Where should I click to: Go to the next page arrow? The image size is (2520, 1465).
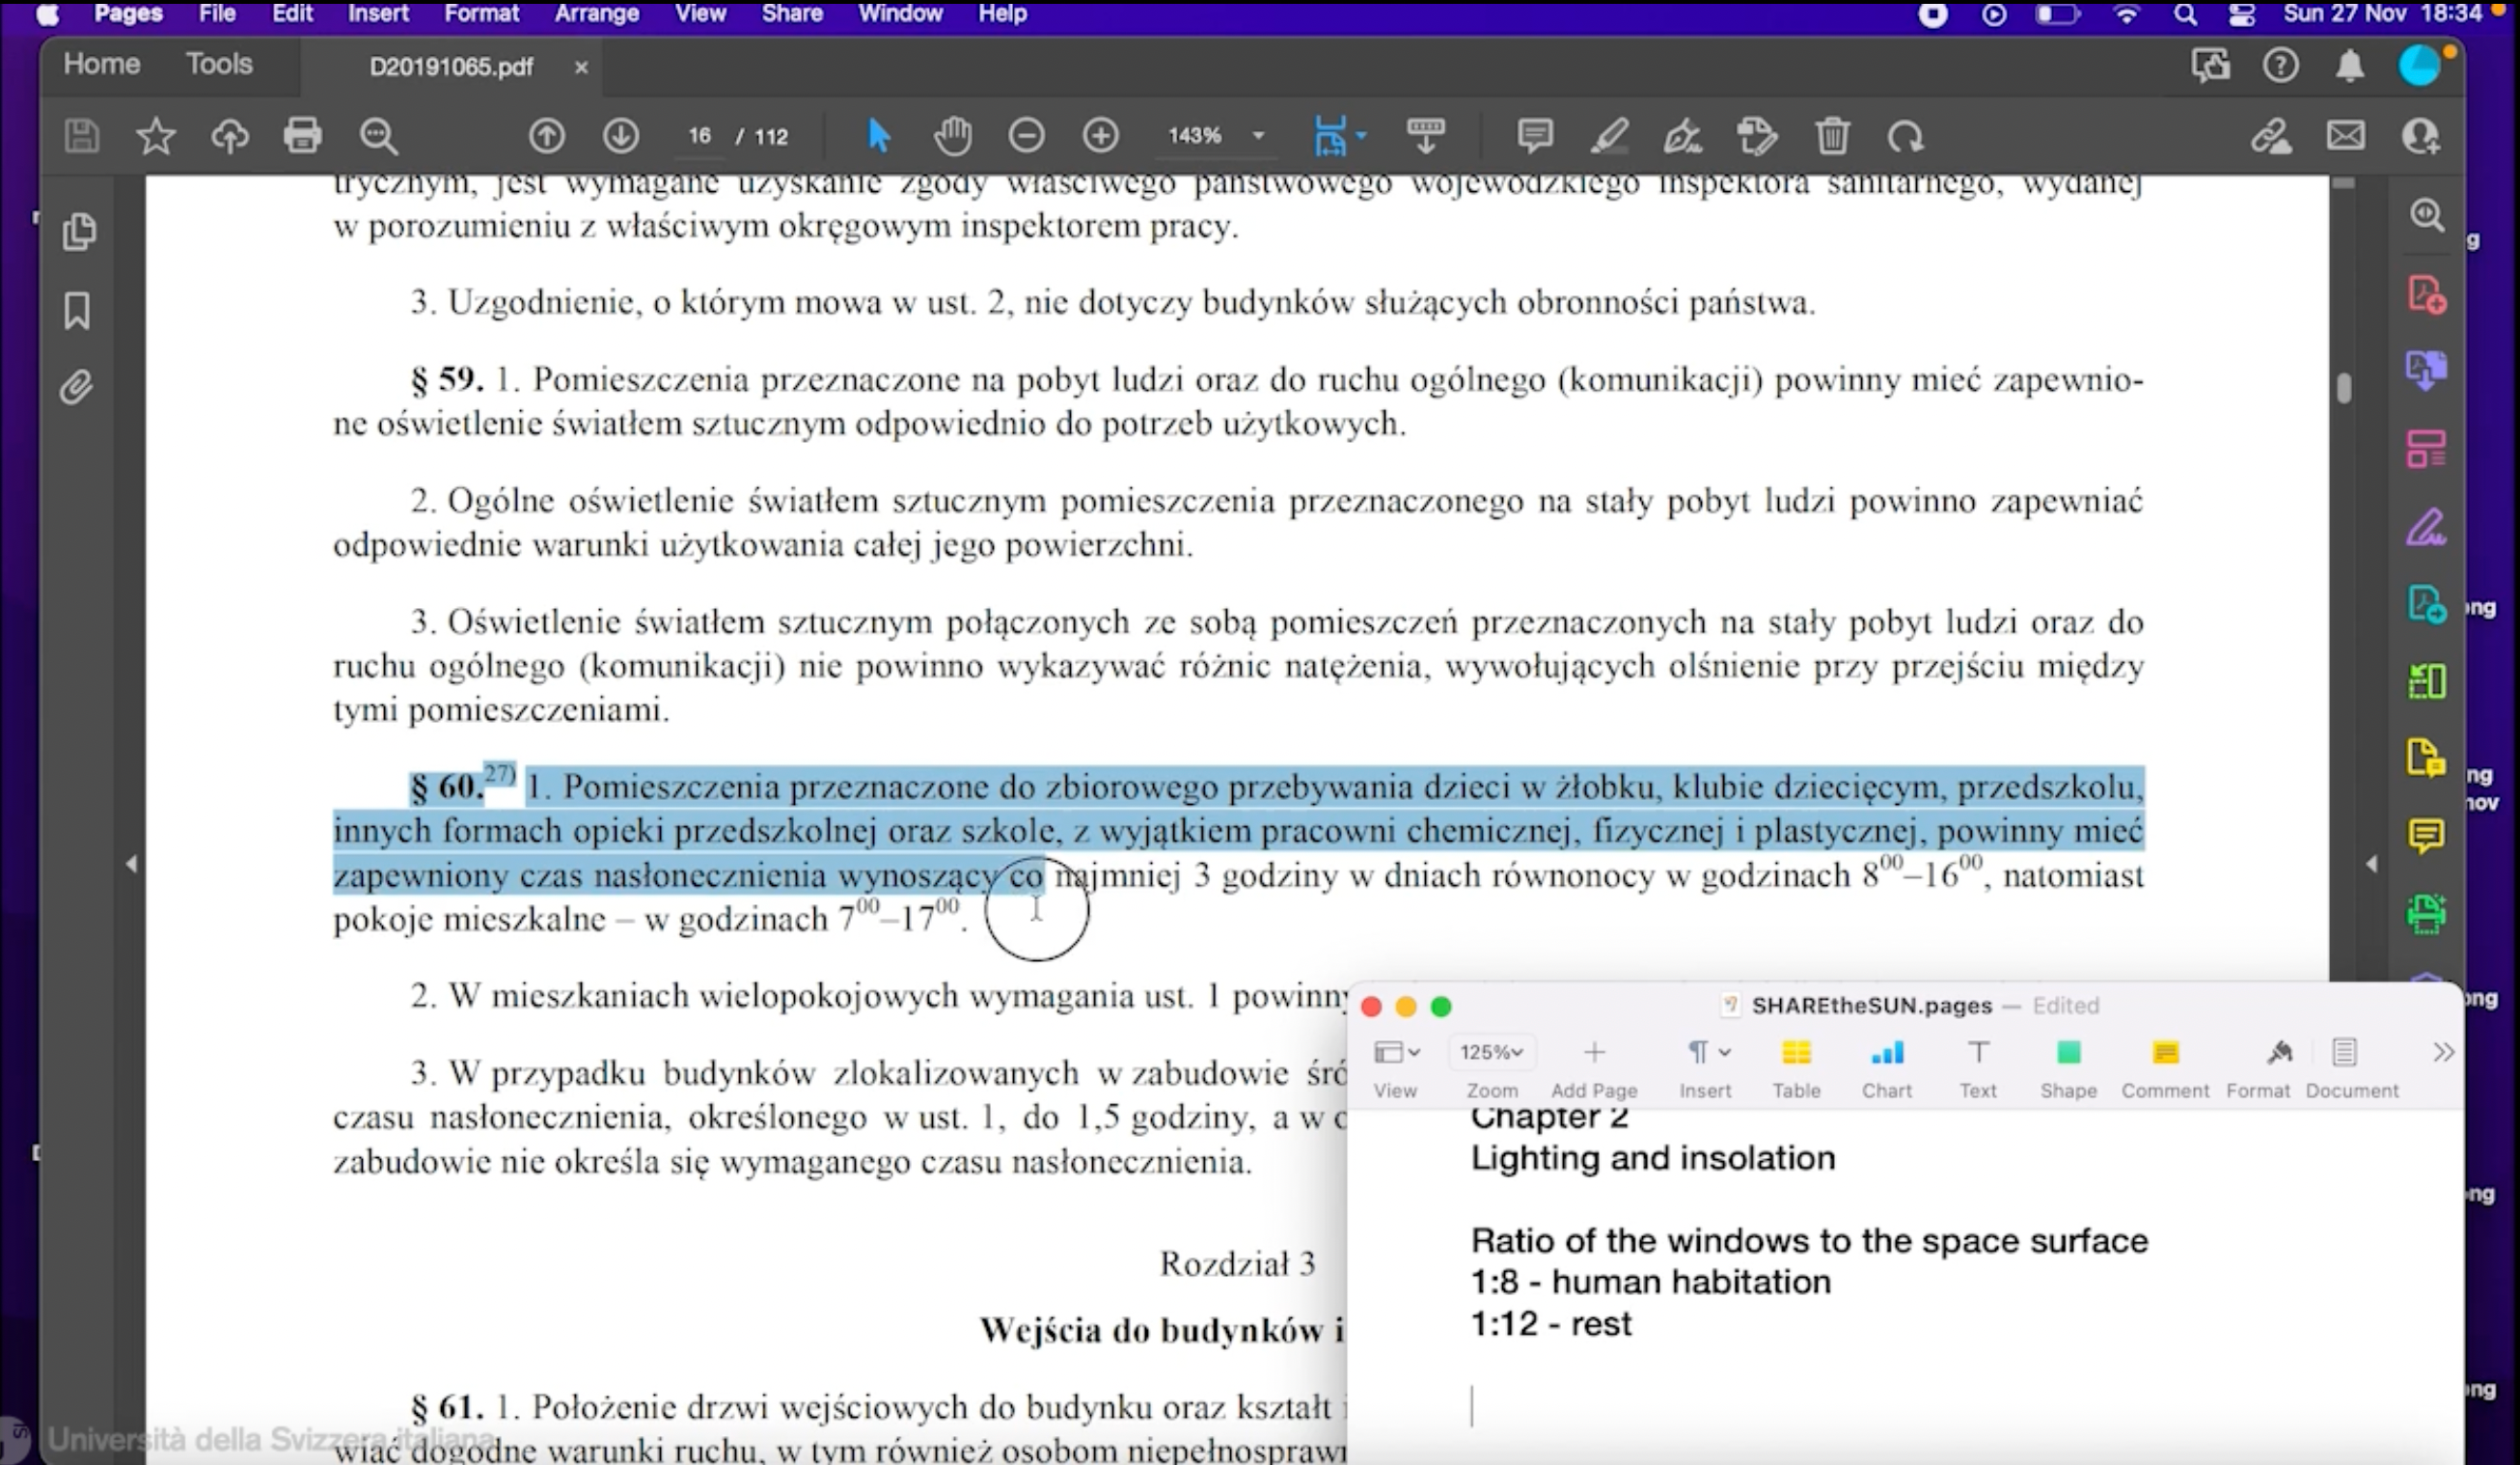coord(620,135)
